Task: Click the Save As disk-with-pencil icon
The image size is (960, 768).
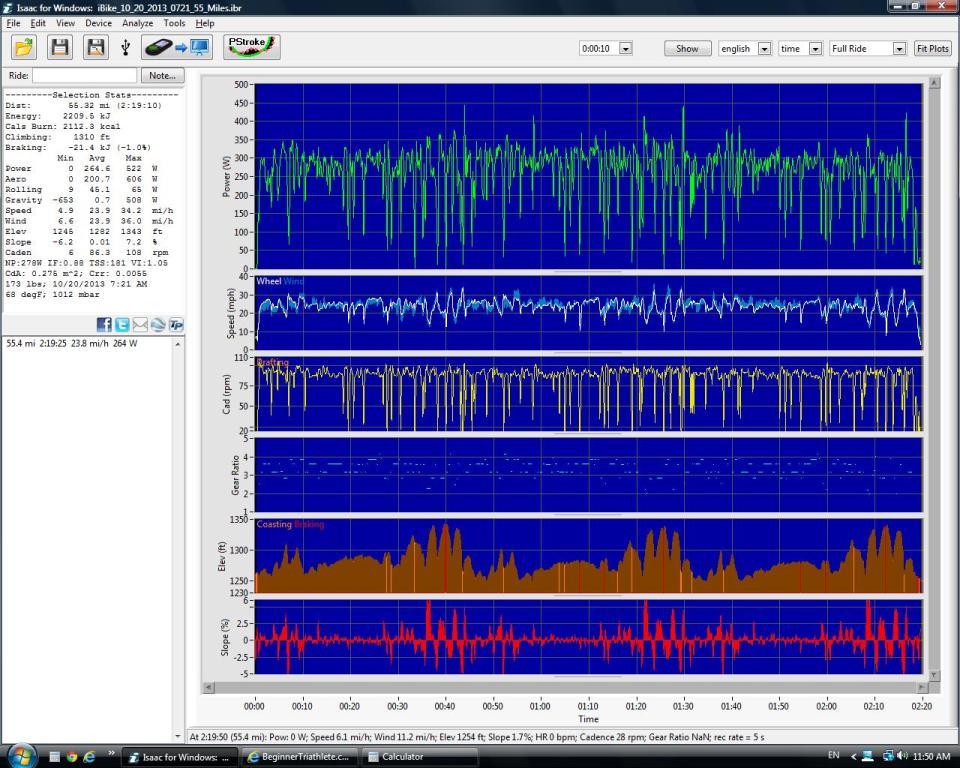Action: coord(95,47)
